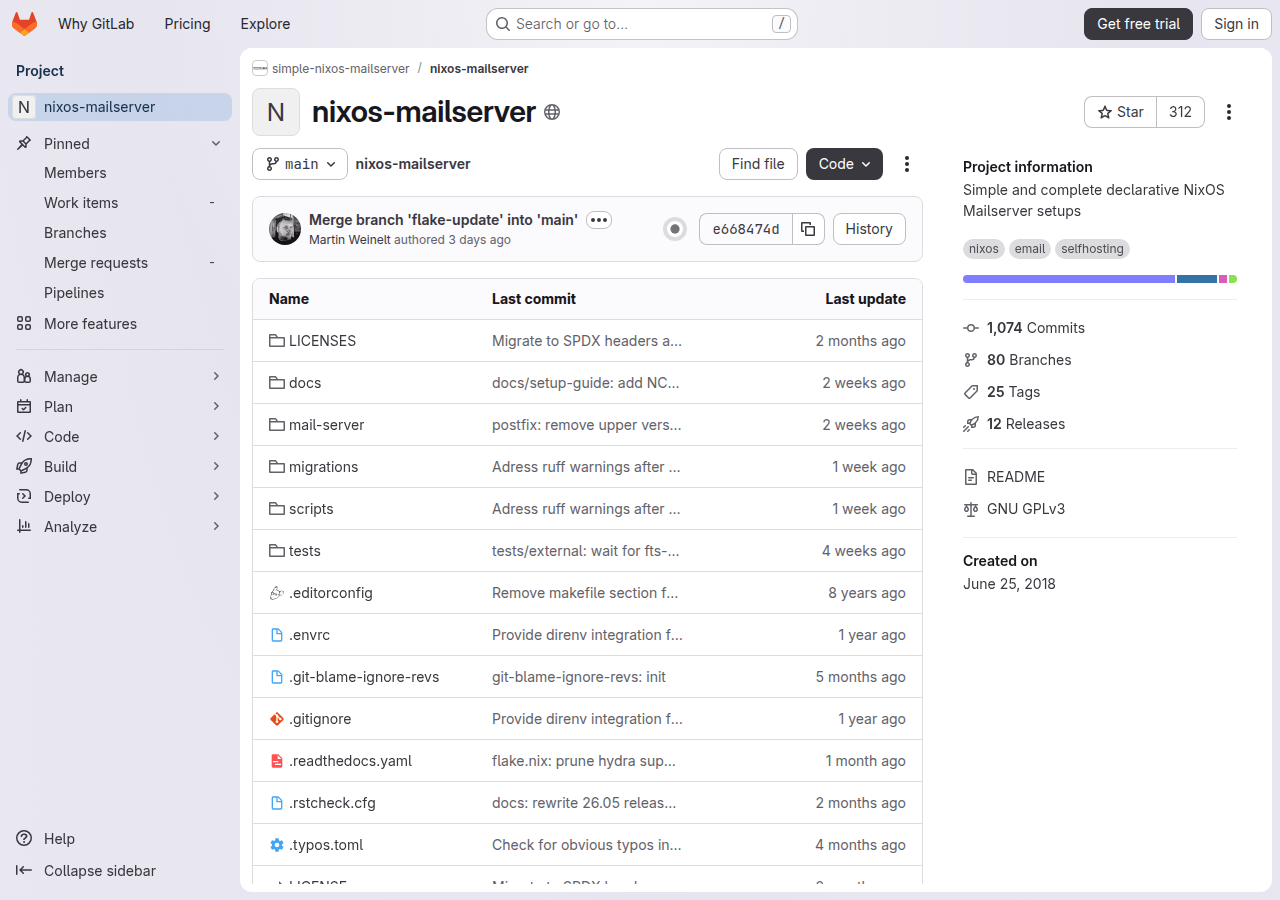Click the public visibility globe icon

point(552,112)
